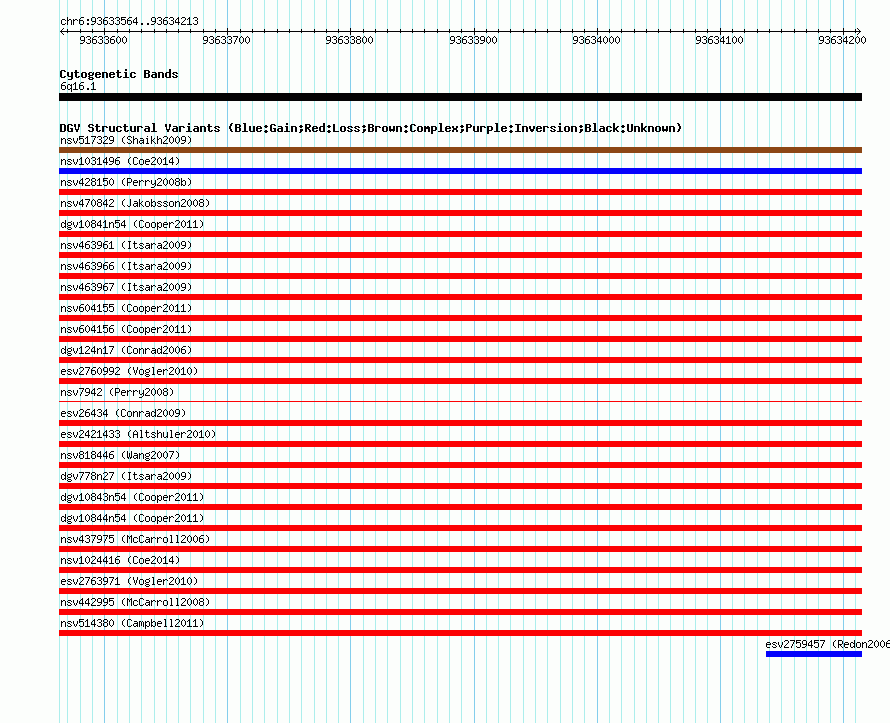Click the black 6q16.1 cytogenetic band bar
The height and width of the screenshot is (723, 890).
460,97
